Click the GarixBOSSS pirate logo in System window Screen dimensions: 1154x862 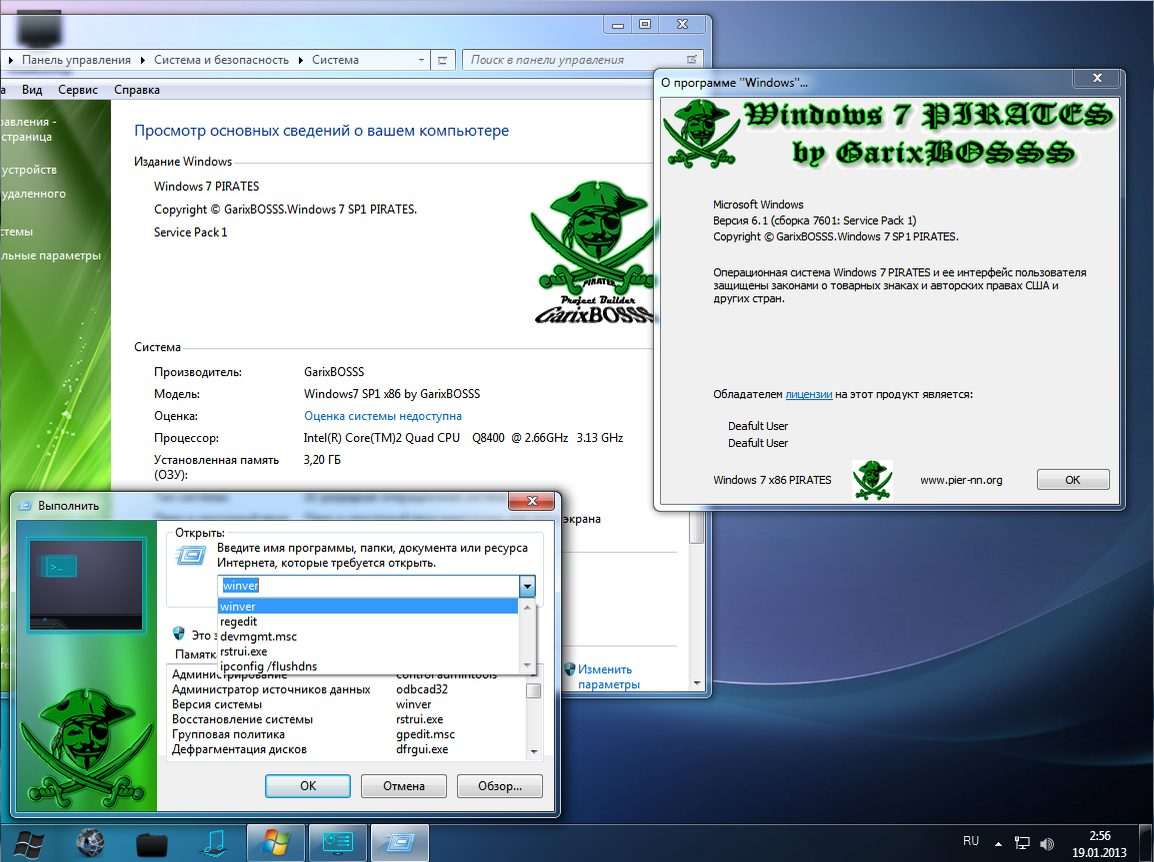click(x=592, y=252)
